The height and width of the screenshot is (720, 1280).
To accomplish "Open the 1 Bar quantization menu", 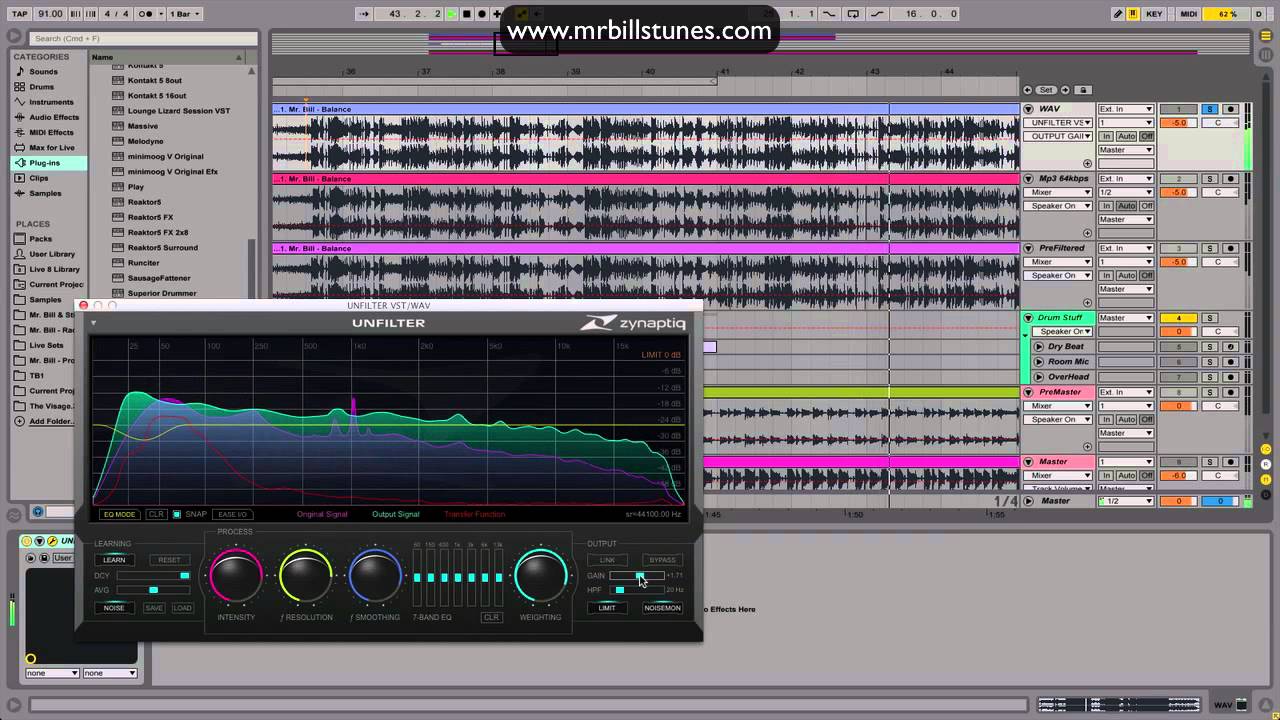I will click(x=184, y=14).
